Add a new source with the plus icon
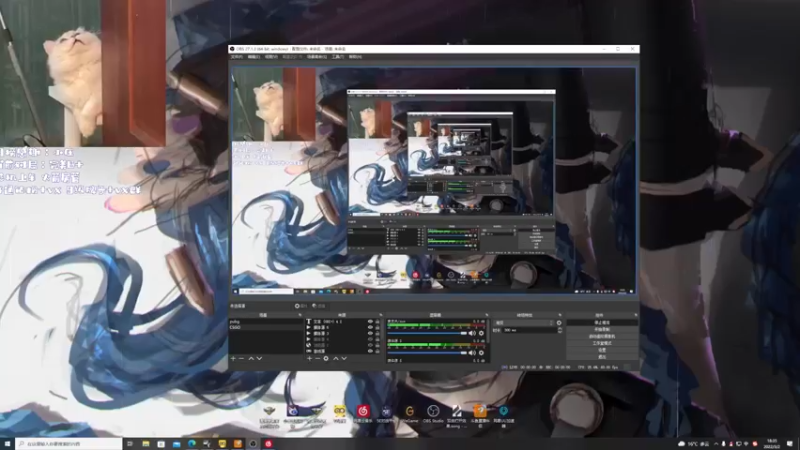Viewport: 800px width, 450px height. click(309, 359)
